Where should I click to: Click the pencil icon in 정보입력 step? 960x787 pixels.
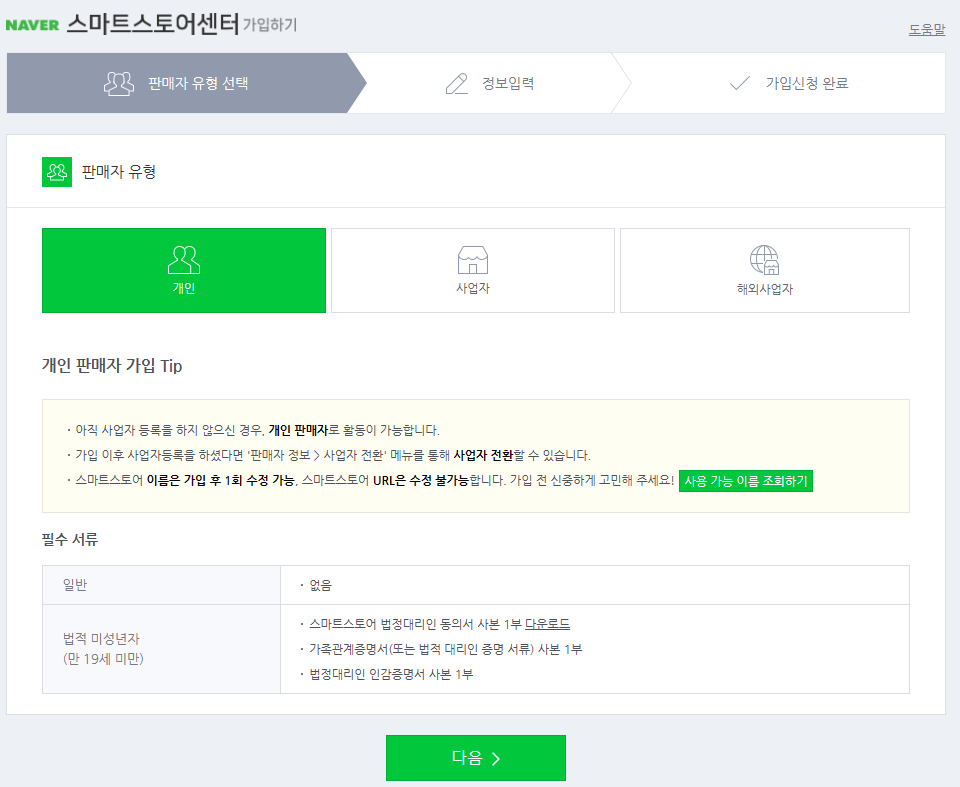[x=457, y=84]
